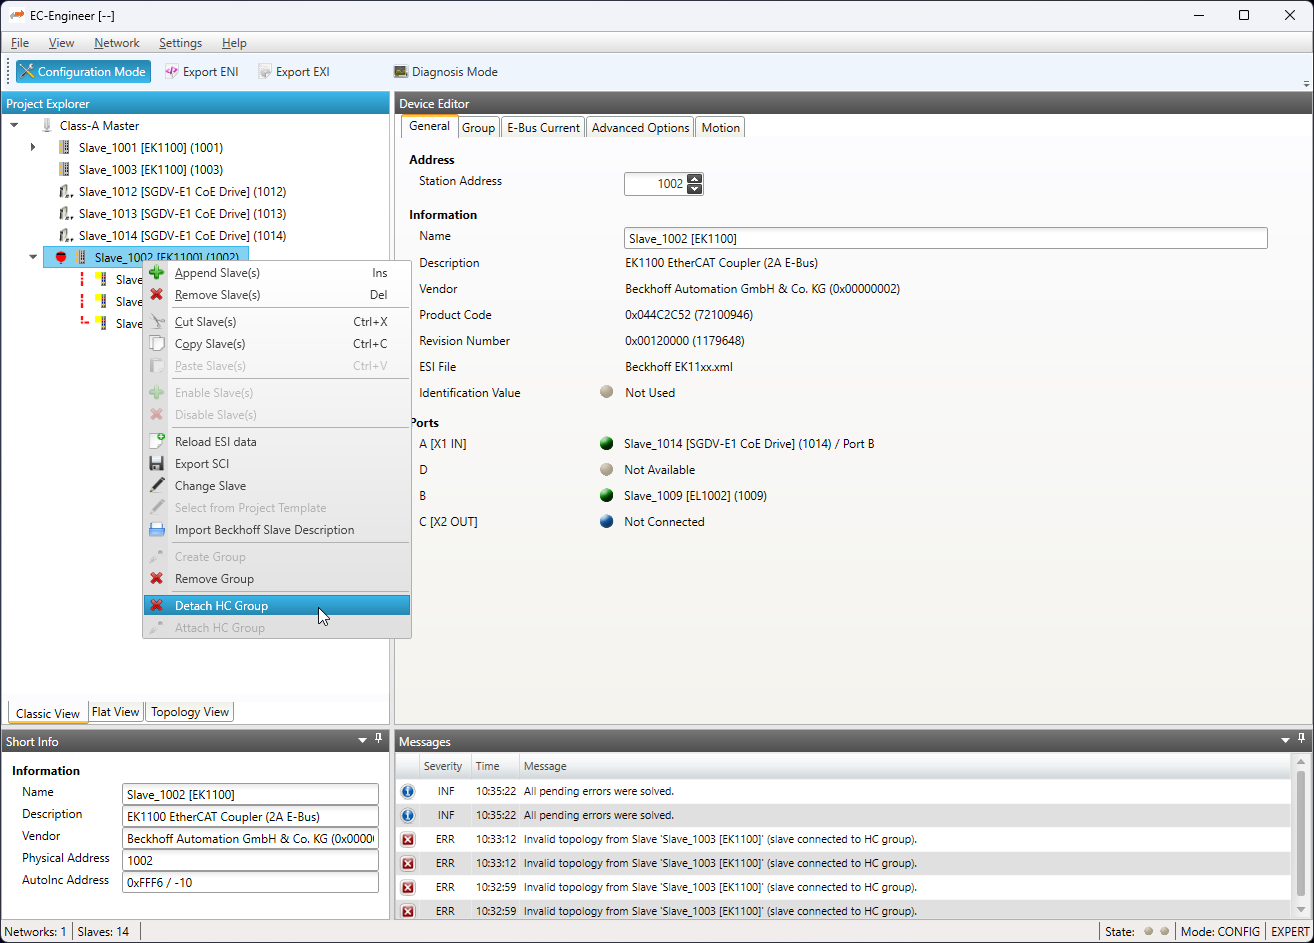
Task: Click the Change Slave pencil icon
Action: [156, 485]
